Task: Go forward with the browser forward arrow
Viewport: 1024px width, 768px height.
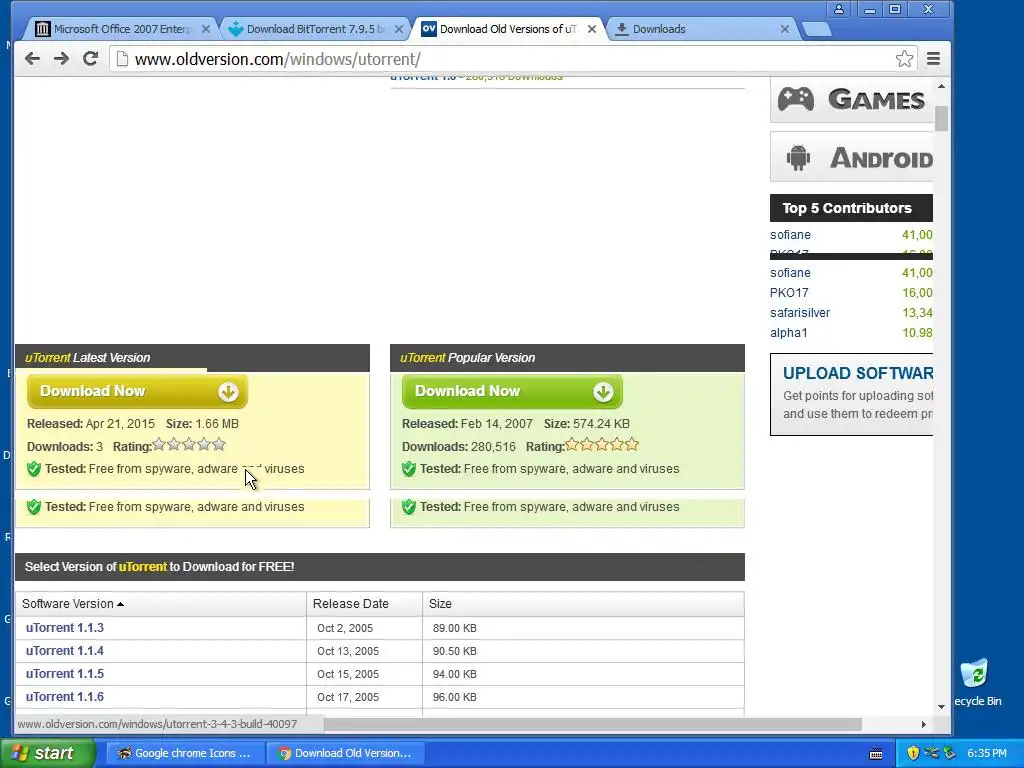Action: [x=61, y=59]
